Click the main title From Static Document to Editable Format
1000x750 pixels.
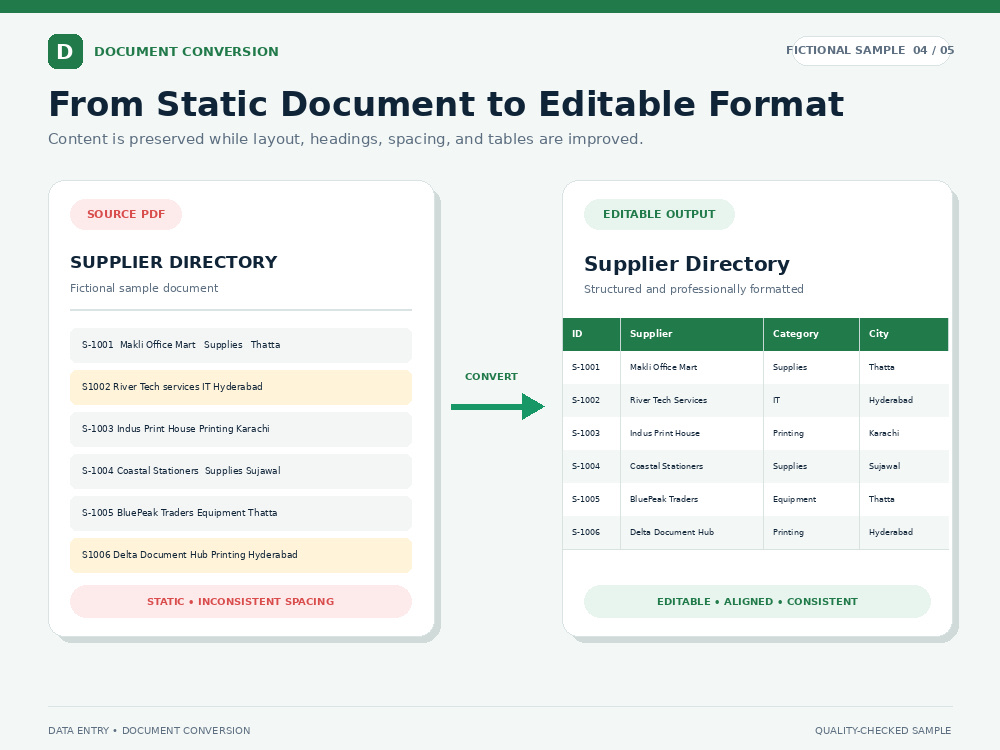pos(446,104)
